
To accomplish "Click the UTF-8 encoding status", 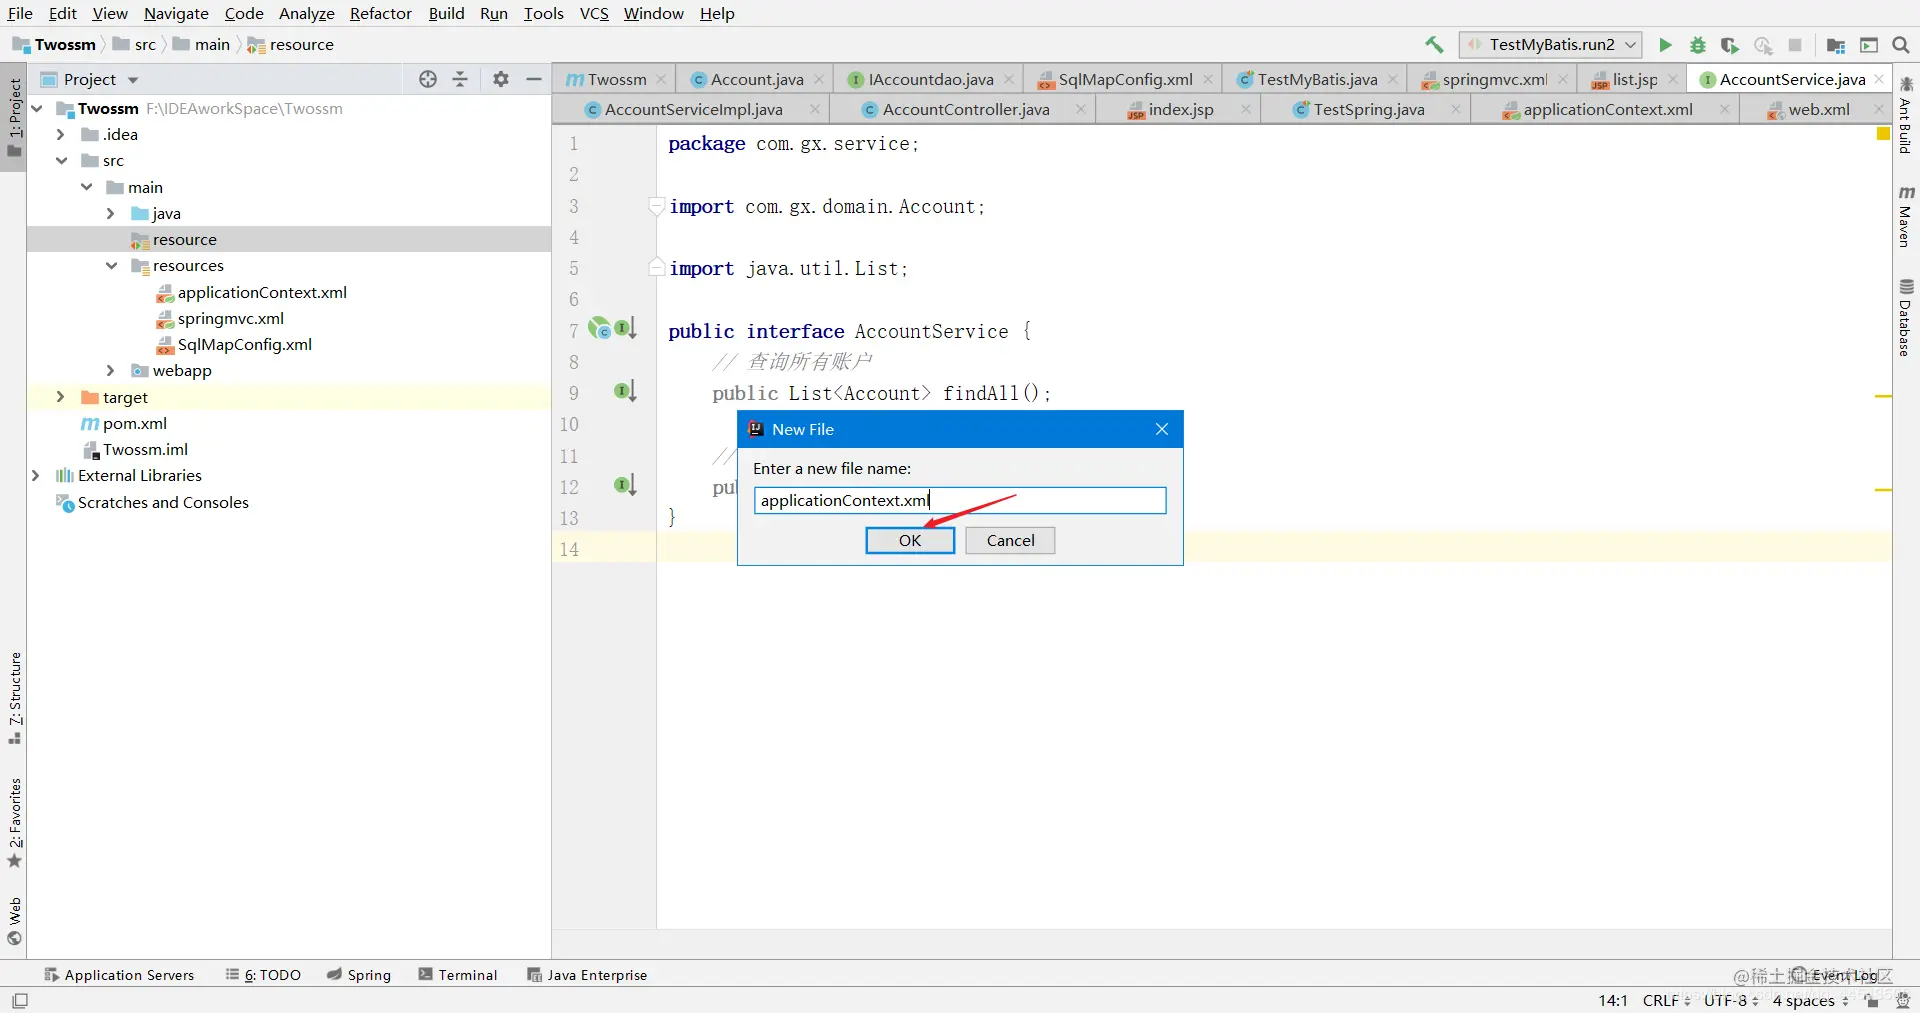I will 1731,1000.
